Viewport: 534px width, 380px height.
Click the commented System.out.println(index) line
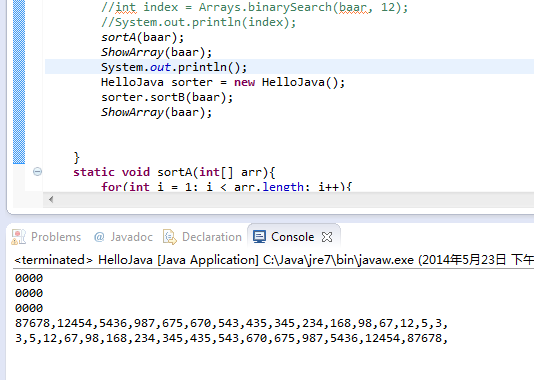coord(199,22)
